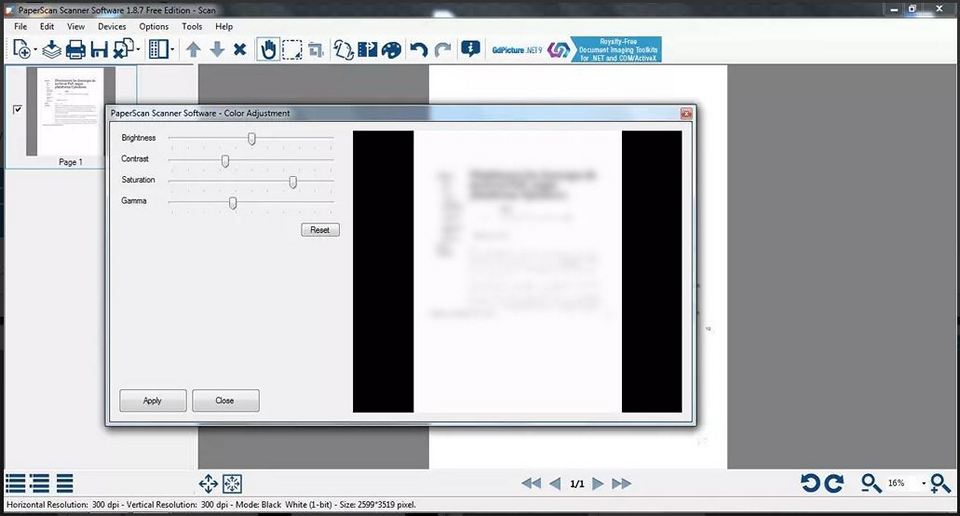The width and height of the screenshot is (960, 516).
Task: Click the Saturation slider handle
Action: coord(293,182)
